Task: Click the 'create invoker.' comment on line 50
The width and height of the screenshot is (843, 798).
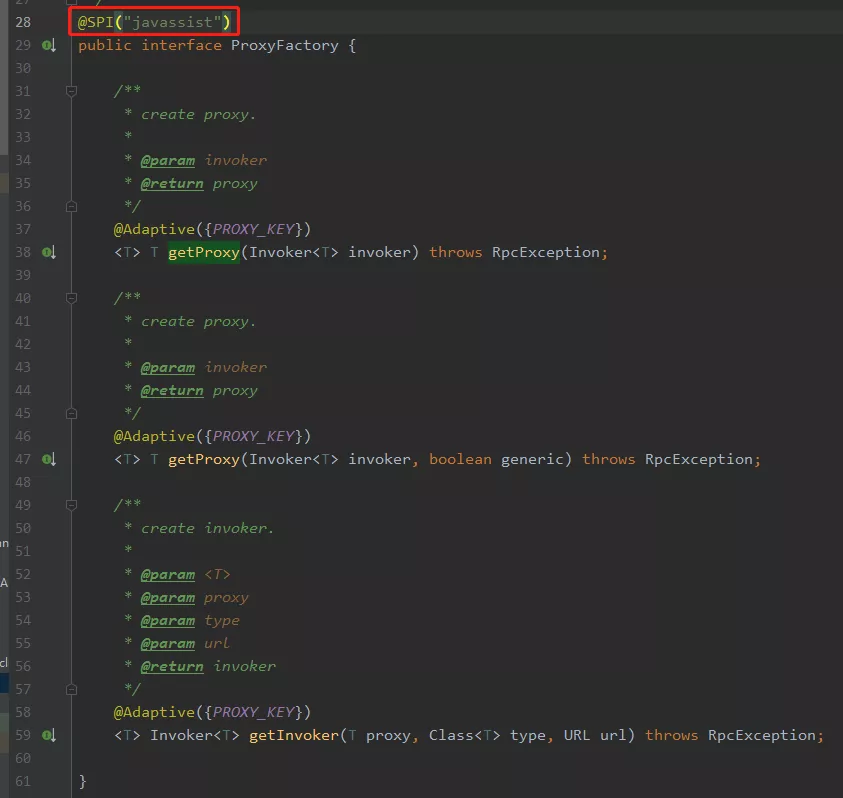Action: coord(208,529)
